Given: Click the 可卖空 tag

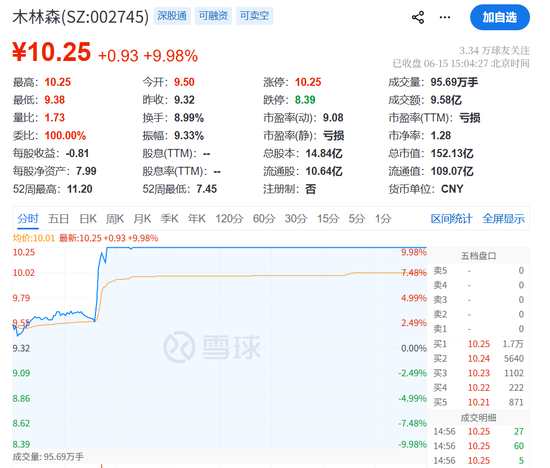Looking at the screenshot, I should 255,16.
